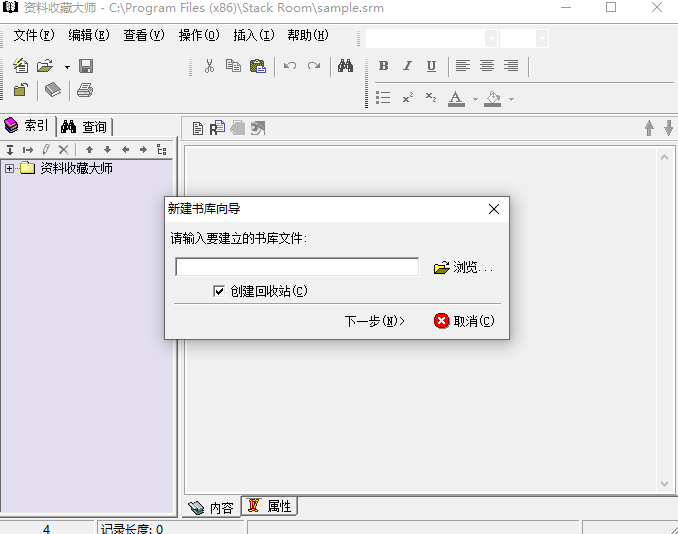
Task: Open the highlight color dropdown arrow
Action: coord(512,99)
